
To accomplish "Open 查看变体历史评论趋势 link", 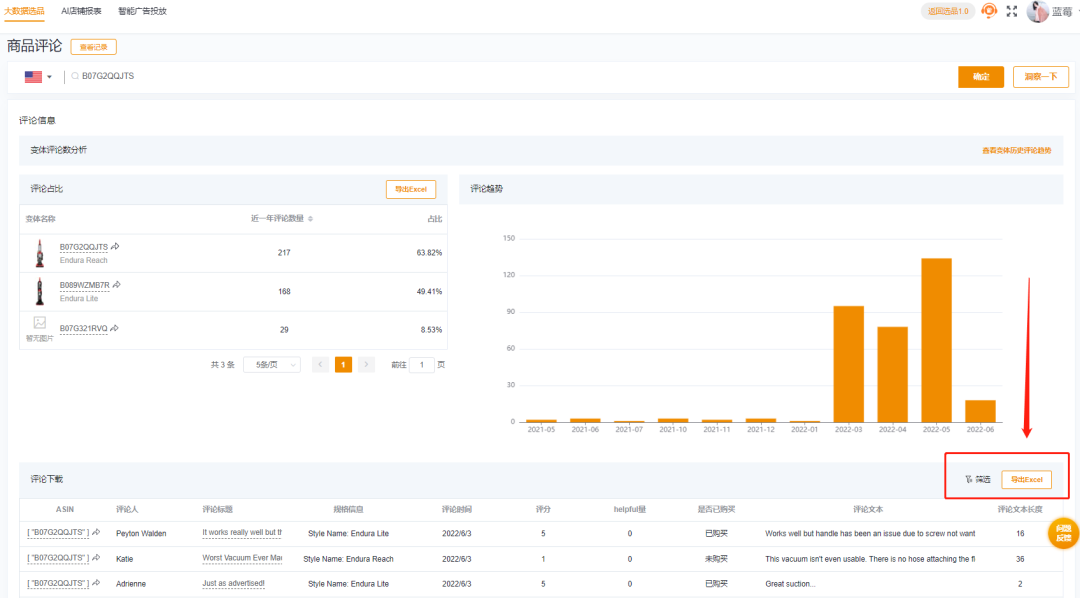I will click(1016, 150).
